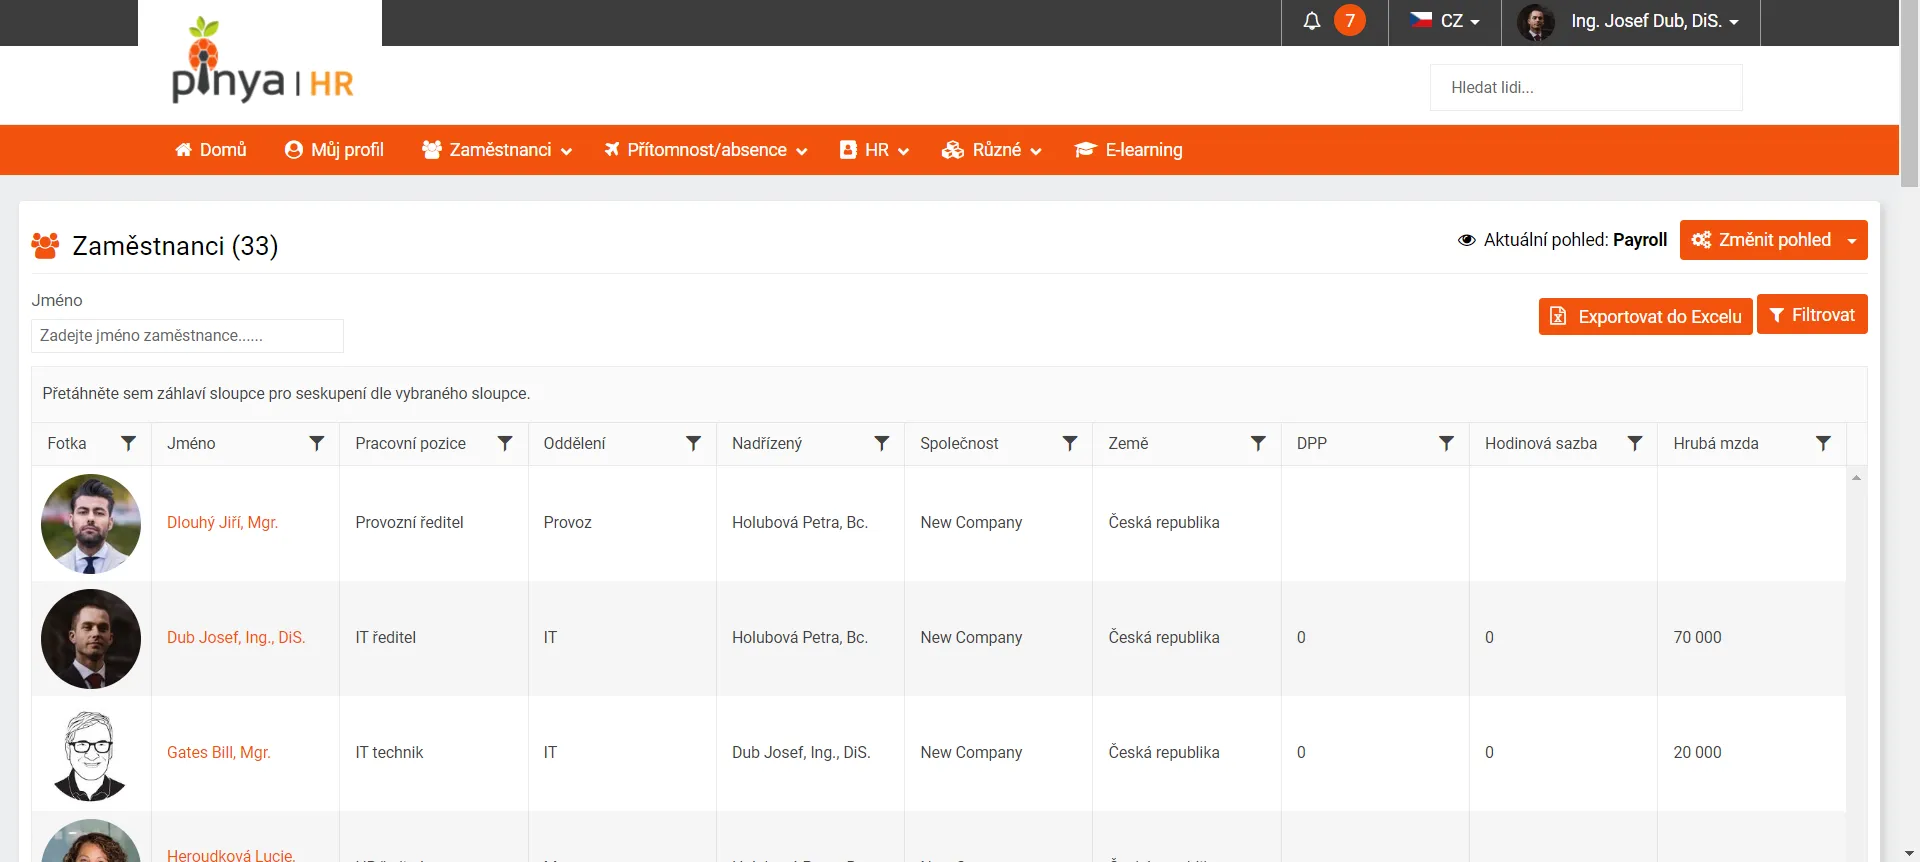
Task: Click Exportovat do Excelu button
Action: 1646,317
